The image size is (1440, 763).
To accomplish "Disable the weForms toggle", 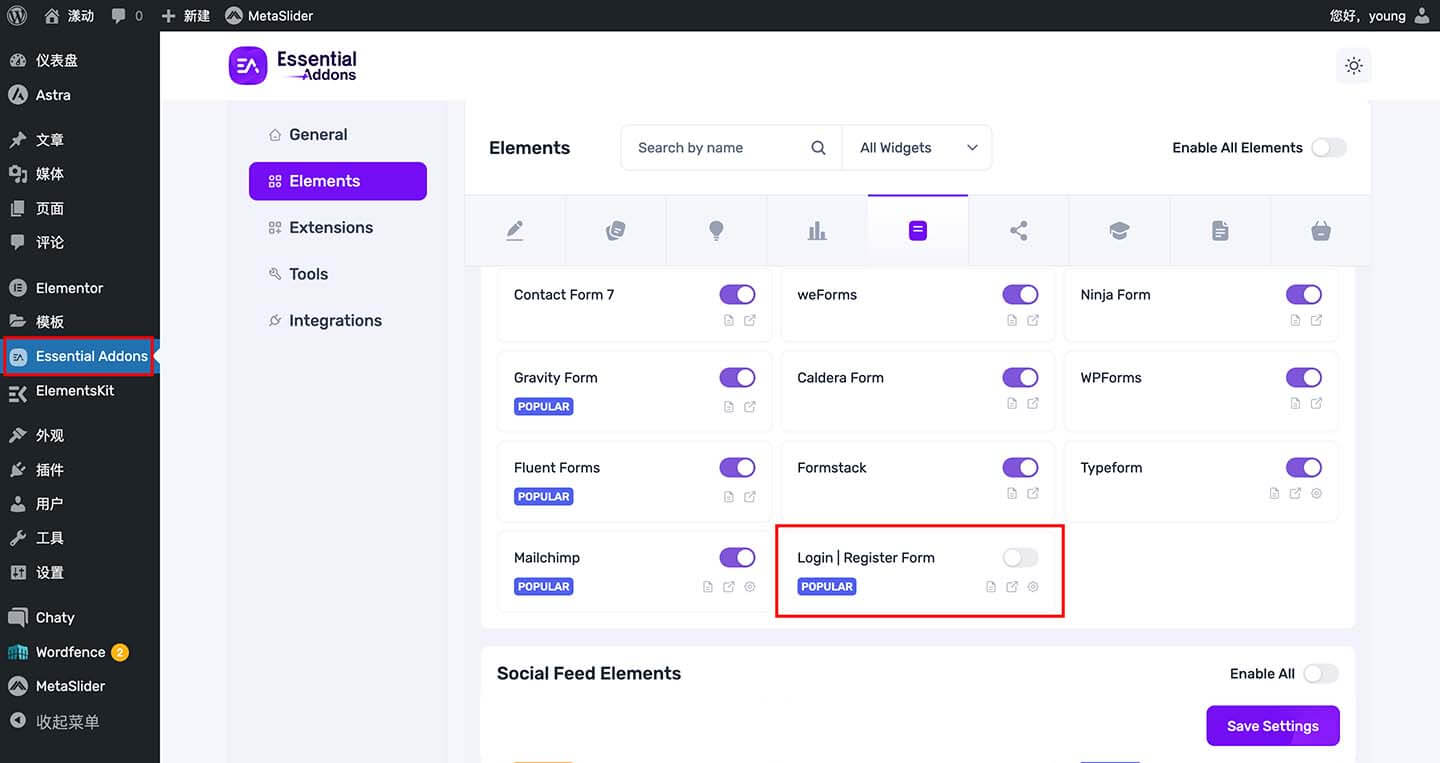I will 1020,294.
